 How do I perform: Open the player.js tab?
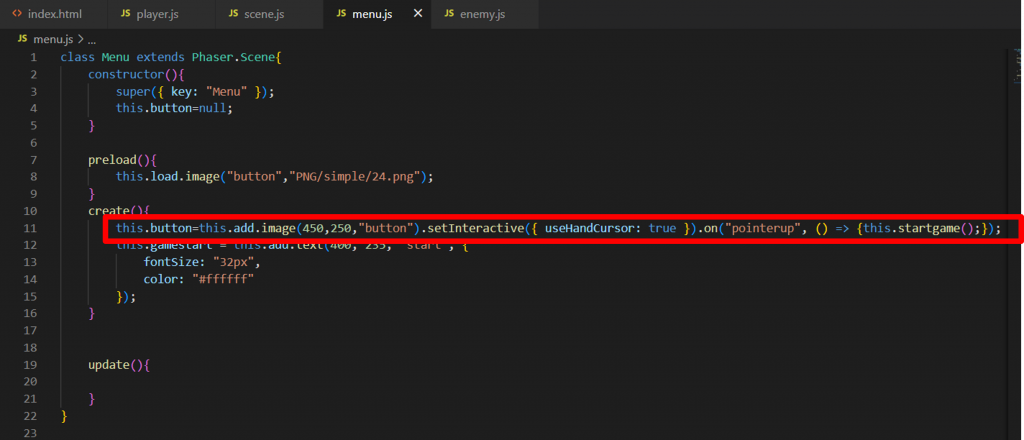coord(161,14)
